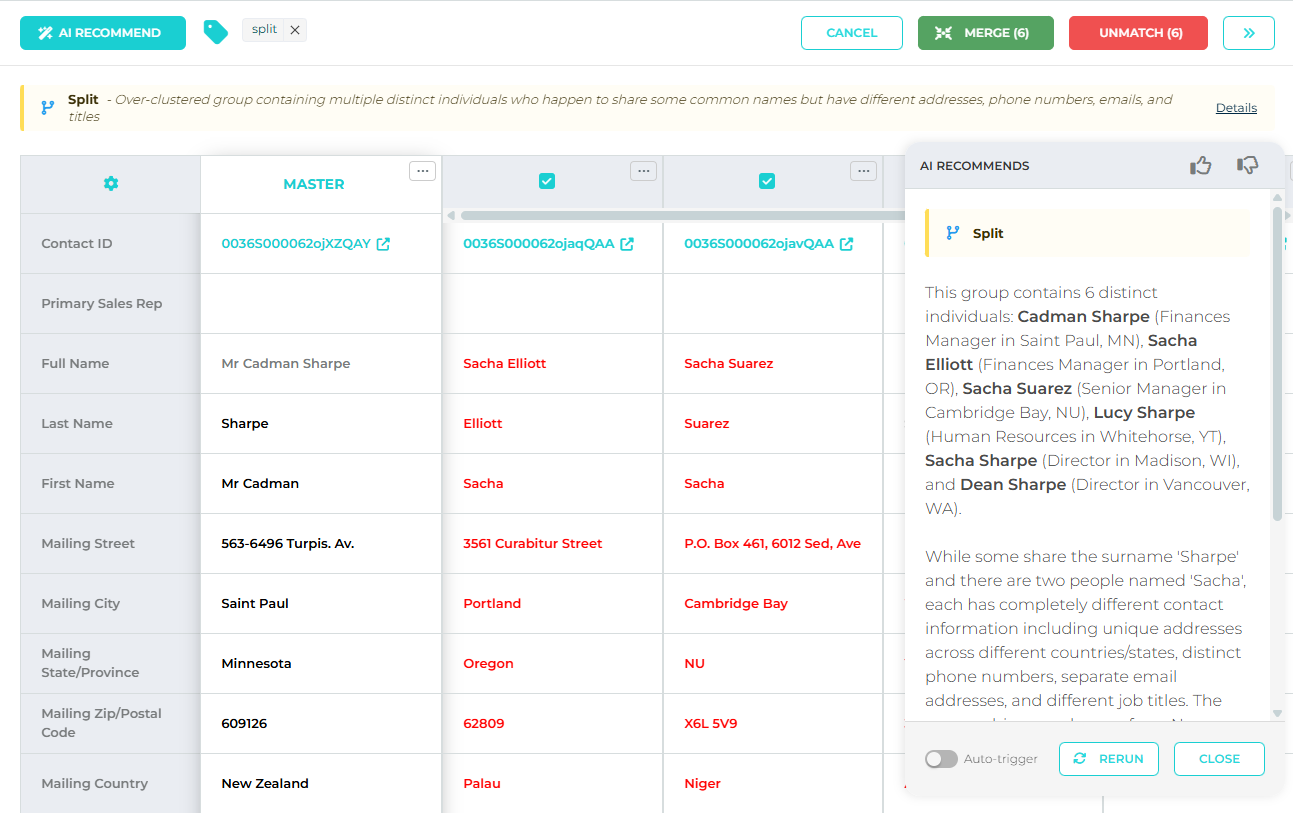Select the 'Suarez' last name cell
Screen dimensions: 1293x813
[773, 424]
